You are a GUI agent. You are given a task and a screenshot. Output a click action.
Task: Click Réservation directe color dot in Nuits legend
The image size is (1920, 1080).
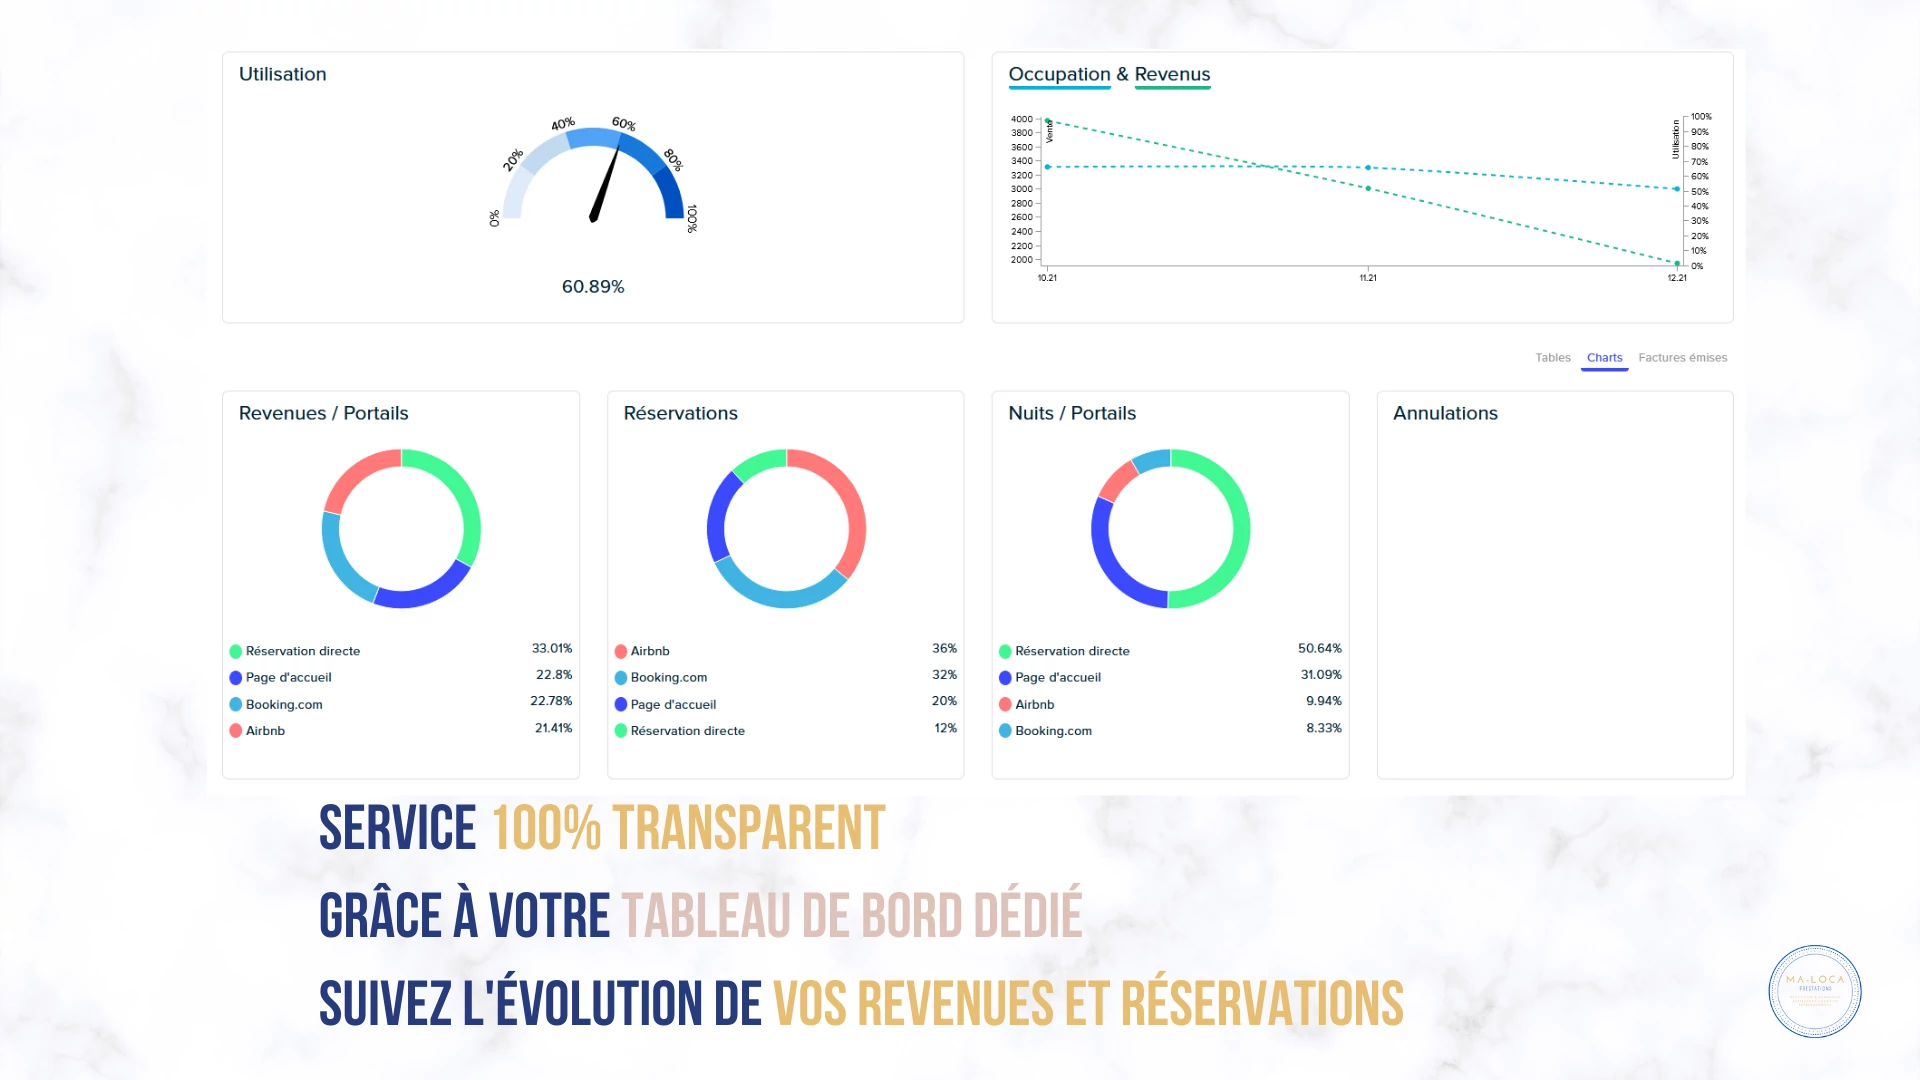pos(1005,651)
